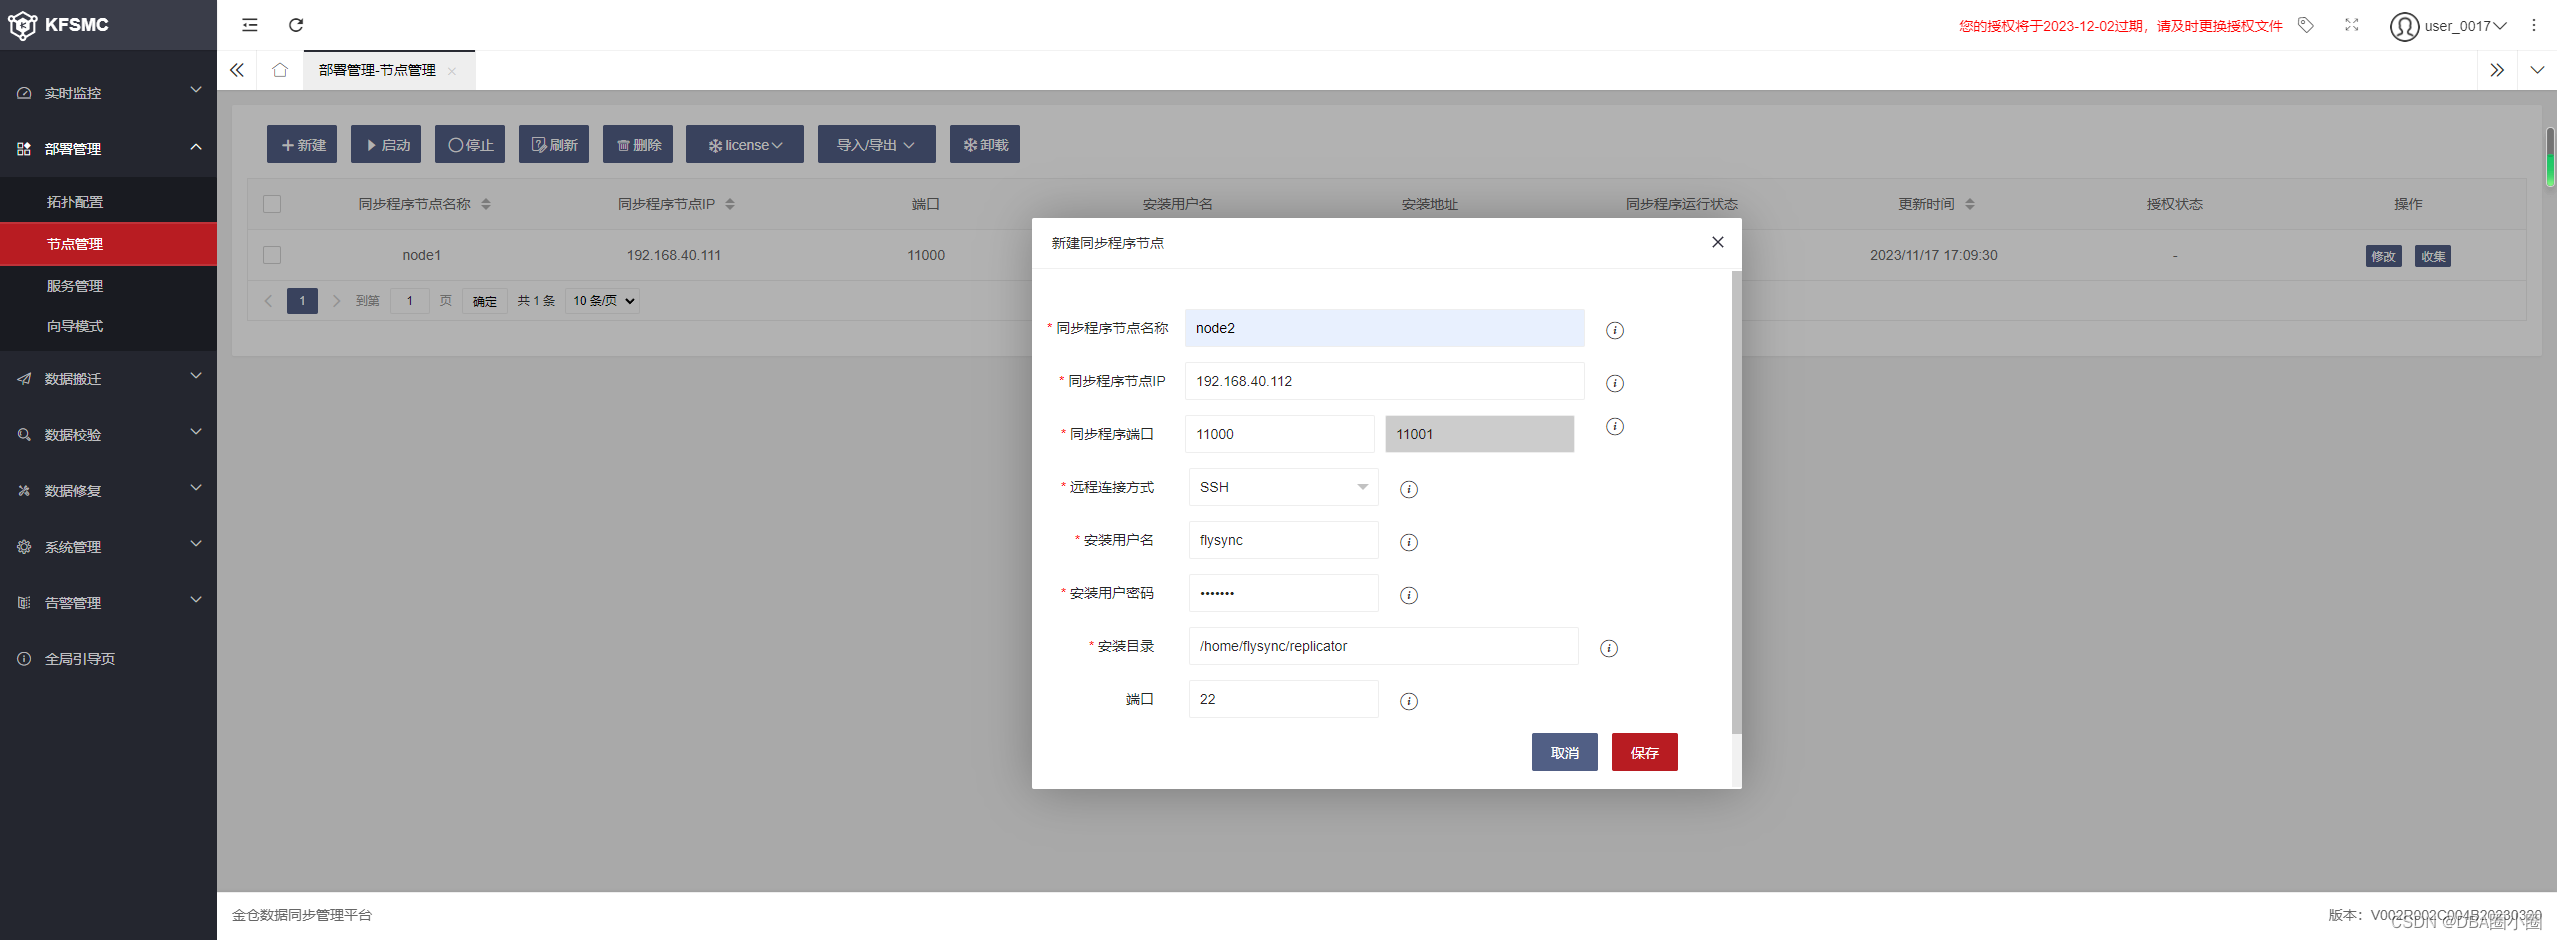The width and height of the screenshot is (2557, 940).
Task: Expand 实时监控 sidebar menu
Action: pos(108,92)
